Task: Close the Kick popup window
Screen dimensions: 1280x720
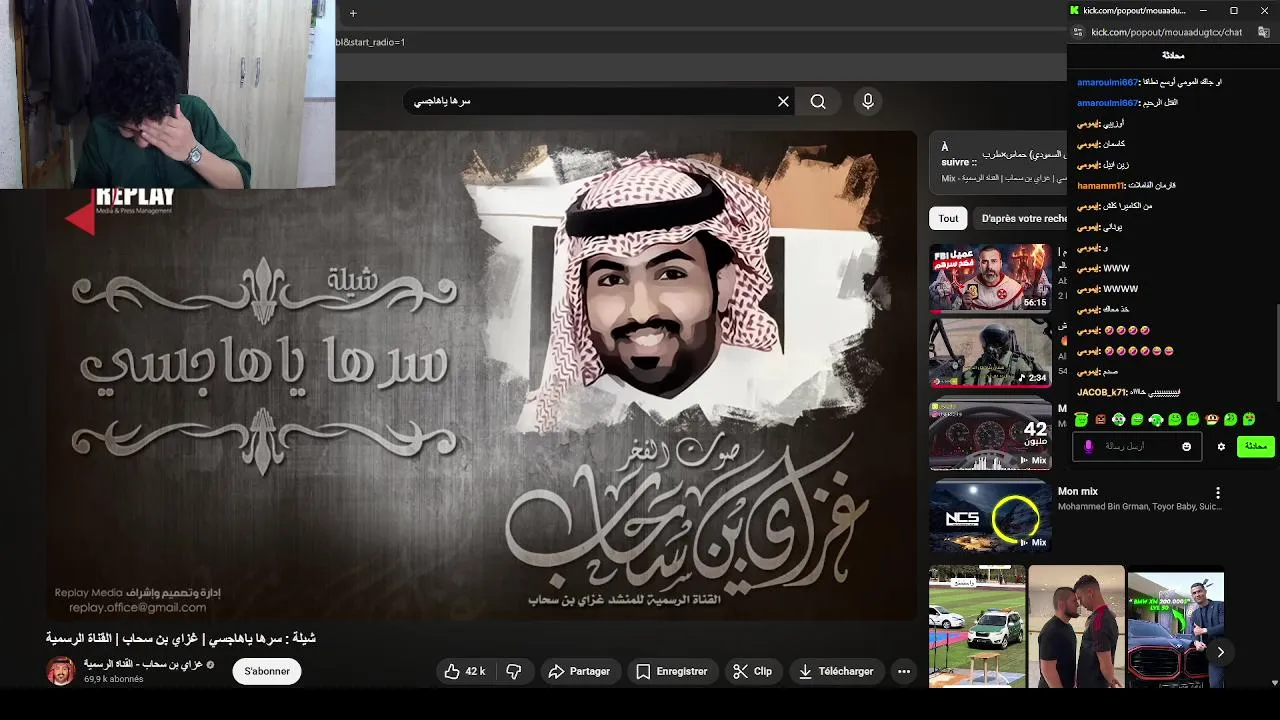Action: (x=1264, y=10)
